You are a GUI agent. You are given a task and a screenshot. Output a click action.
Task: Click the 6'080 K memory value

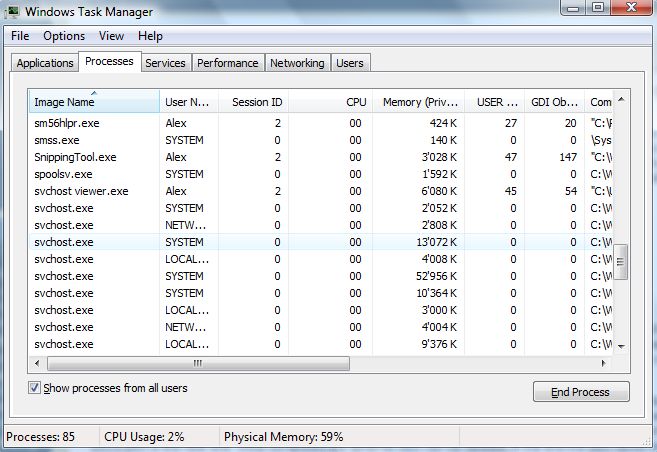440,191
